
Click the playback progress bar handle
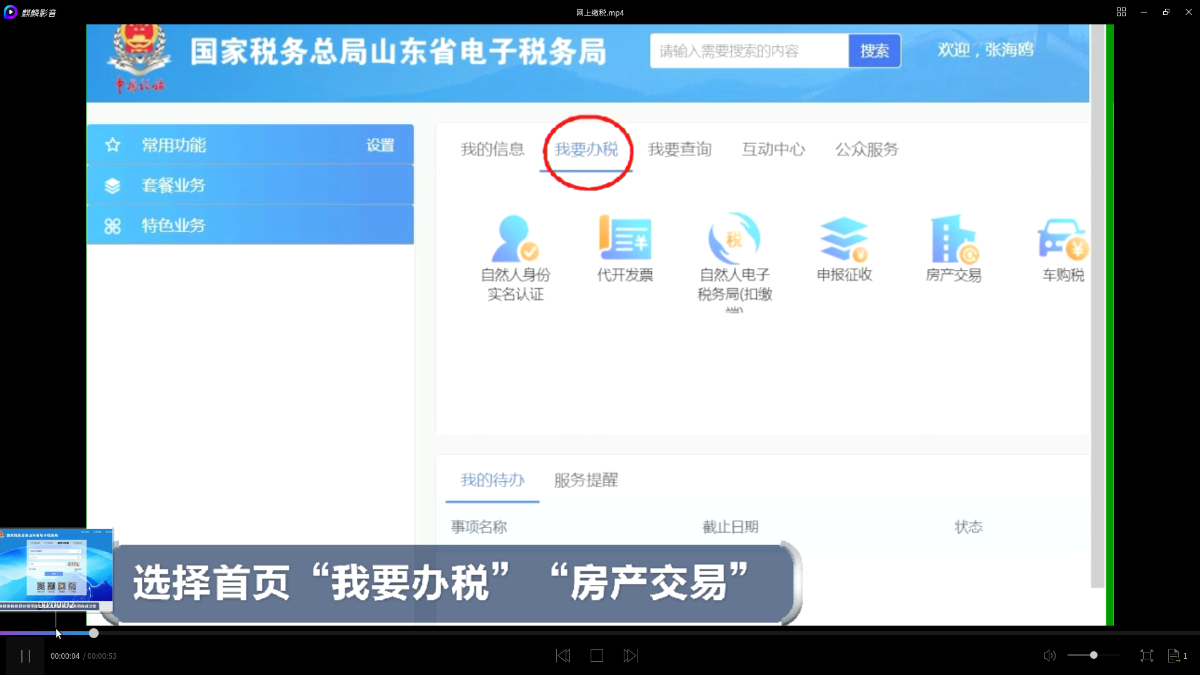click(x=94, y=633)
